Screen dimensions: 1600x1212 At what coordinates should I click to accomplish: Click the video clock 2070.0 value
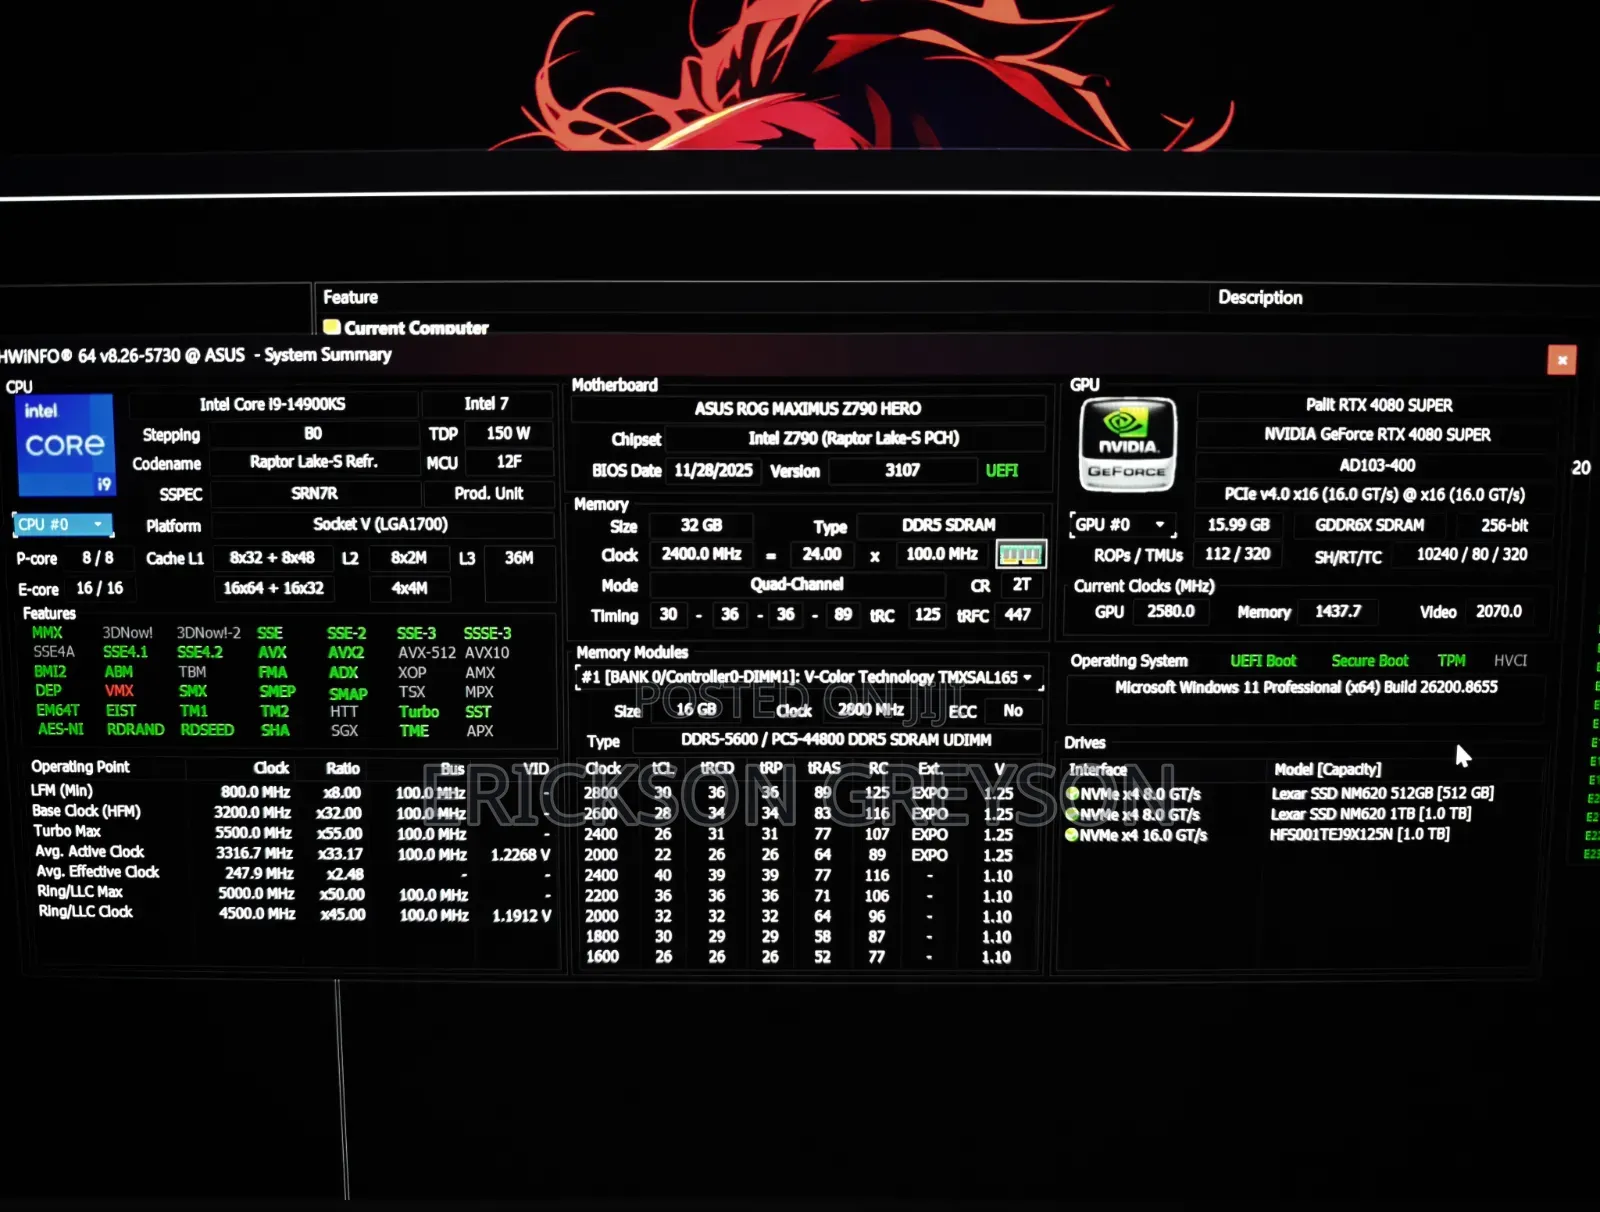[x=1498, y=611]
